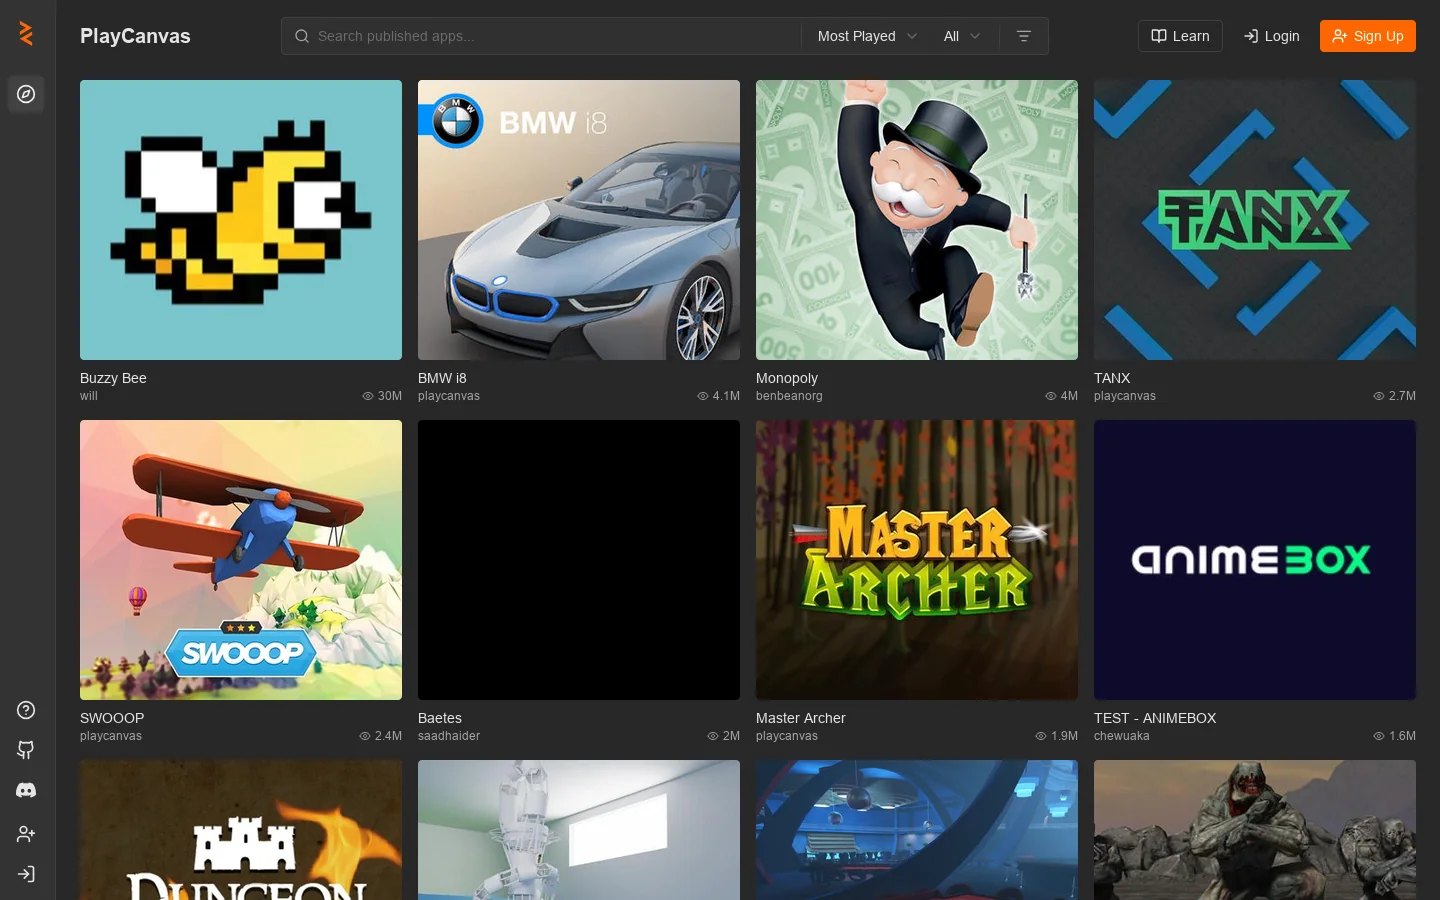
Task: Click the '4.1M' view count
Action: 726,396
